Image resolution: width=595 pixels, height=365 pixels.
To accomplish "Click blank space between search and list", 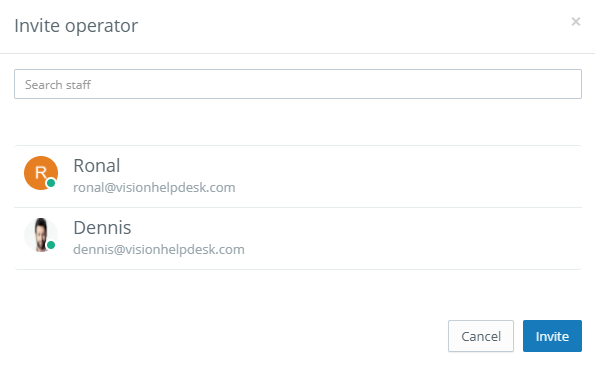I will pos(298,122).
